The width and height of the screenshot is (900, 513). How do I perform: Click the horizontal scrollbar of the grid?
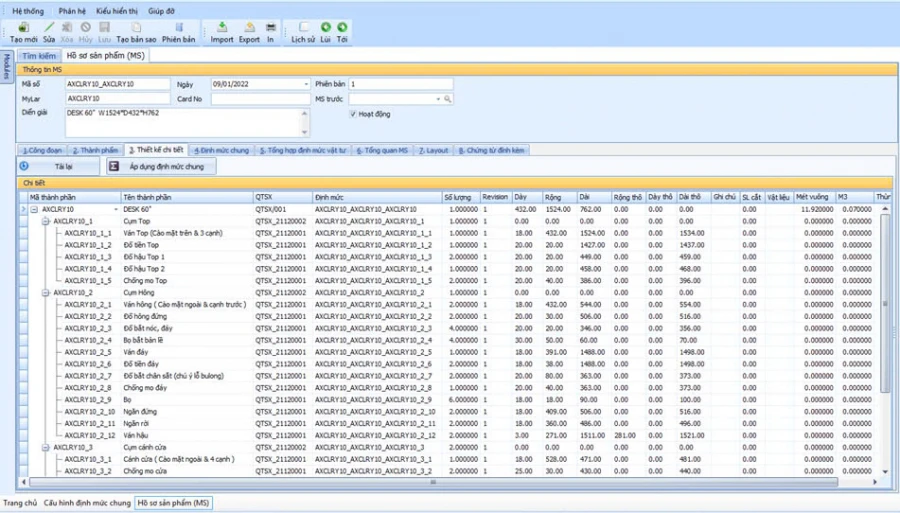[x=433, y=482]
